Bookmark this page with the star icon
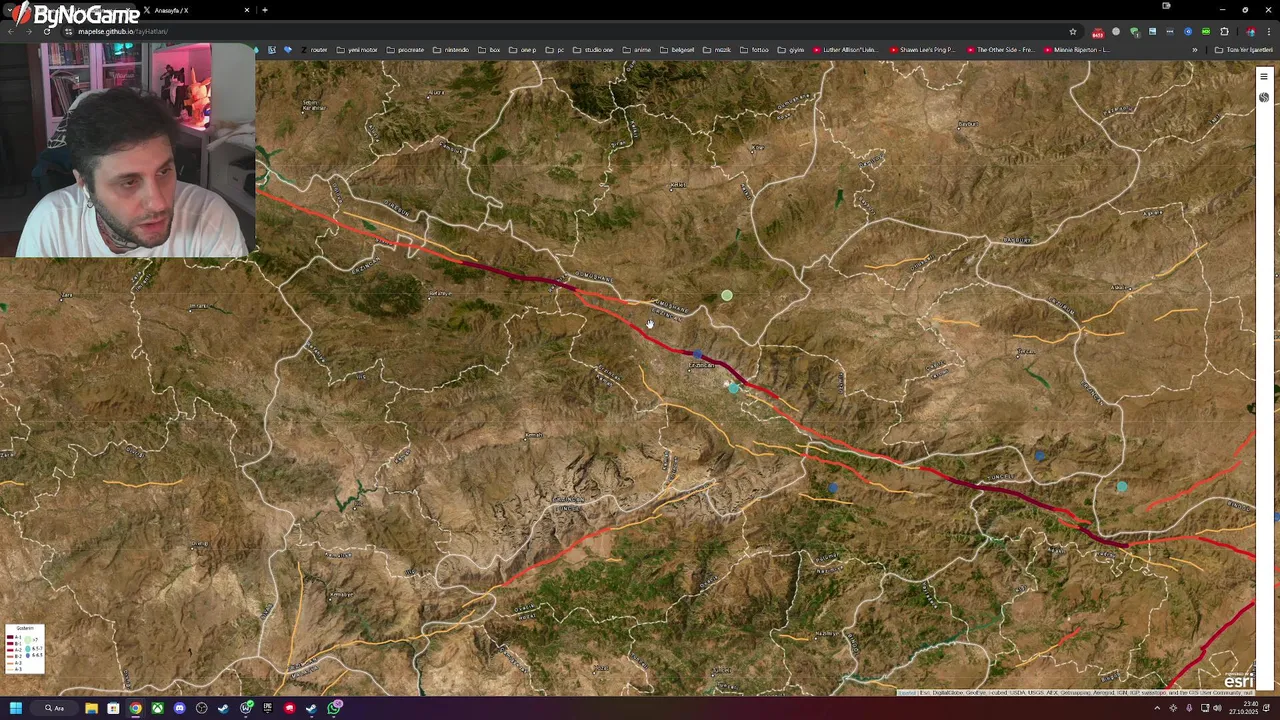 click(x=1073, y=31)
